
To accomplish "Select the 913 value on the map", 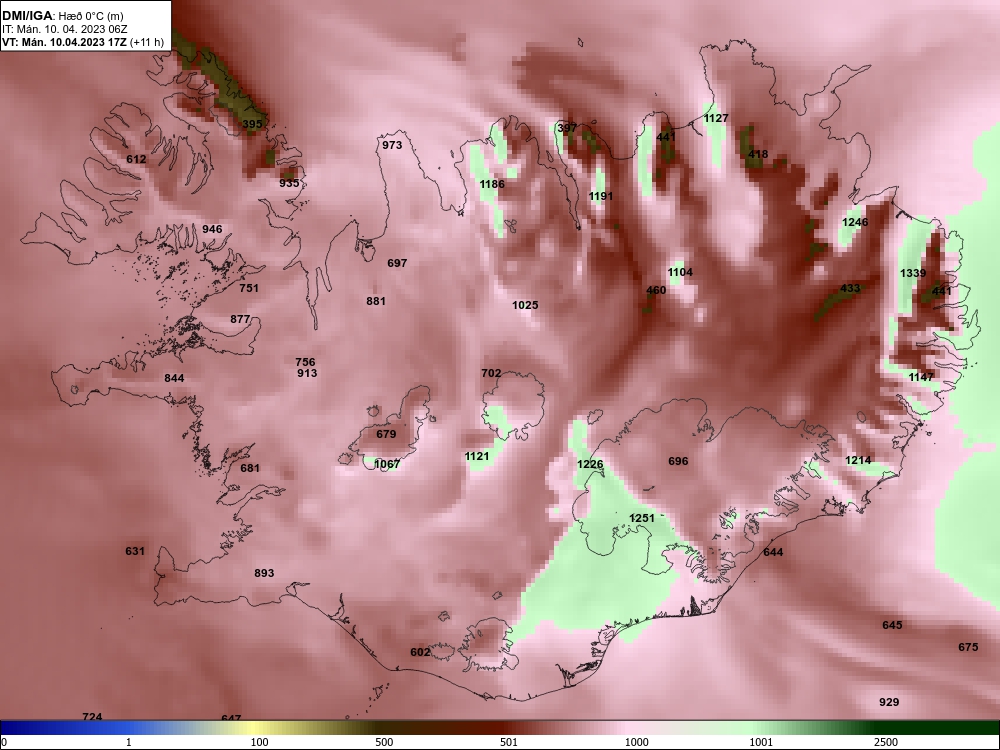I will 307,373.
